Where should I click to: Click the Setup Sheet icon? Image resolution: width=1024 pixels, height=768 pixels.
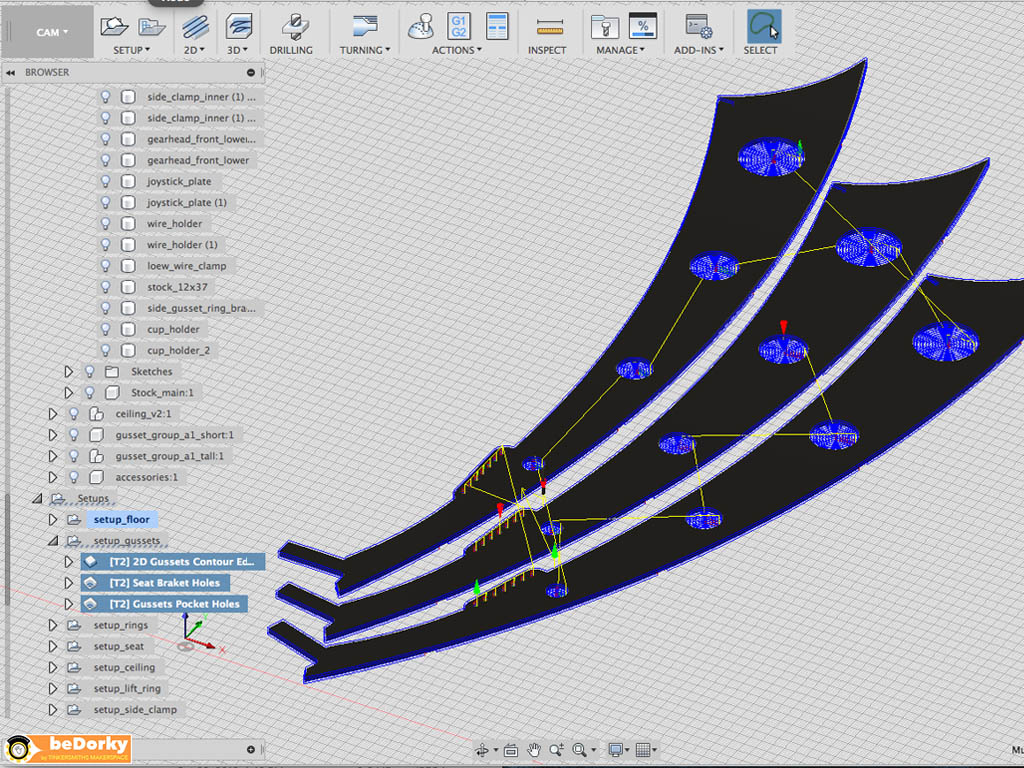[x=497, y=26]
